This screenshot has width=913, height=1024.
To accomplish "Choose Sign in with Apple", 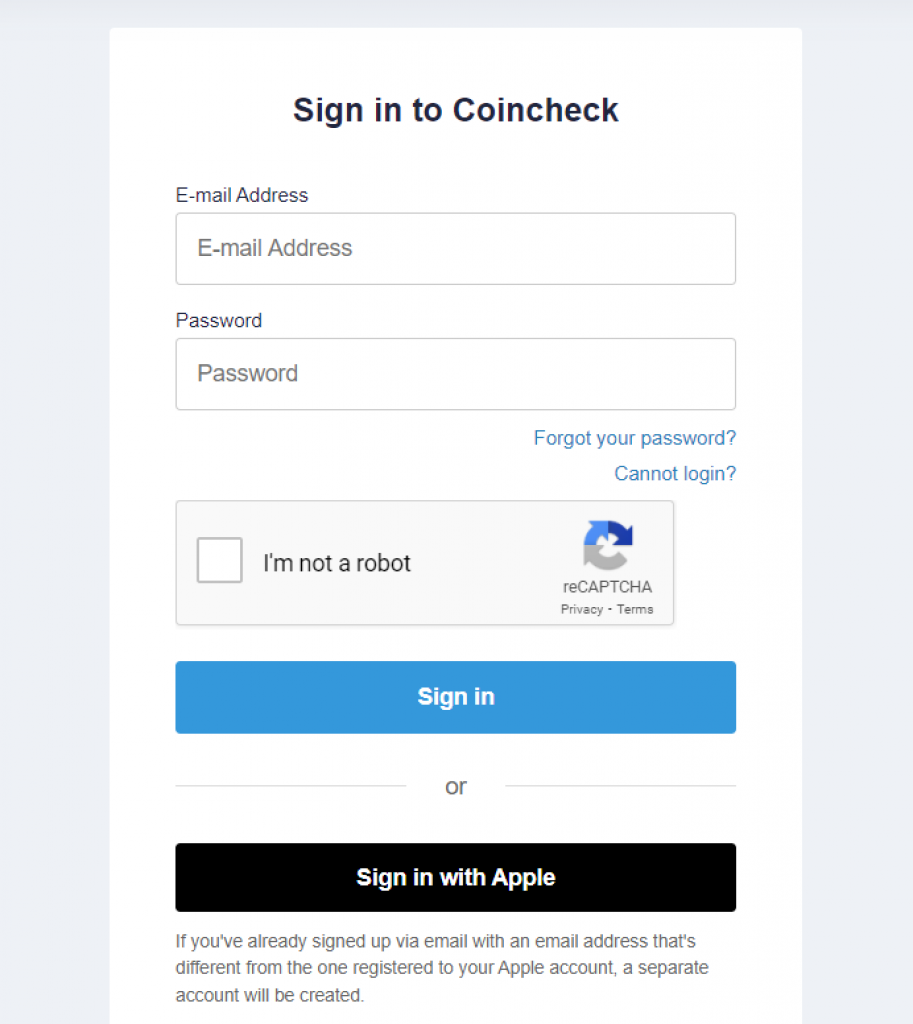I will [x=455, y=877].
